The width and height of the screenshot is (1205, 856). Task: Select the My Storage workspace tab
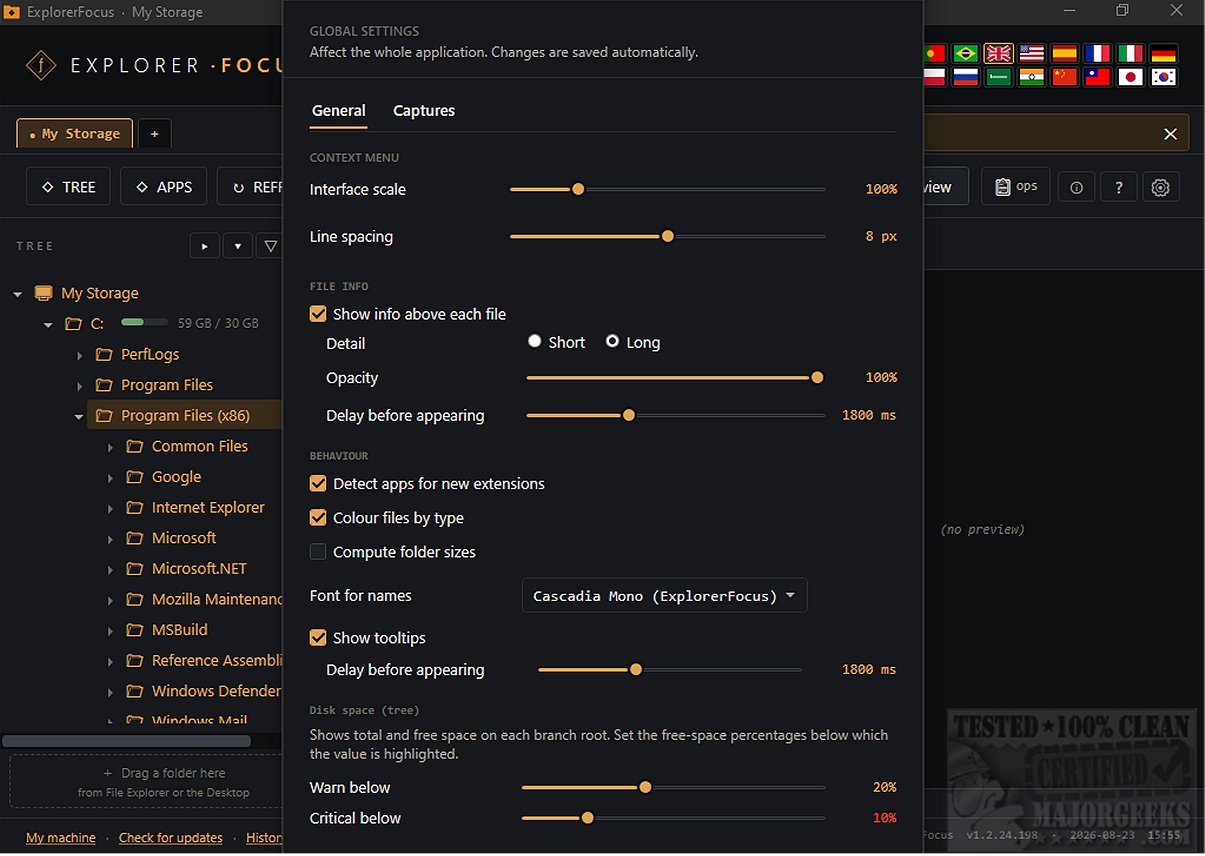(x=75, y=134)
